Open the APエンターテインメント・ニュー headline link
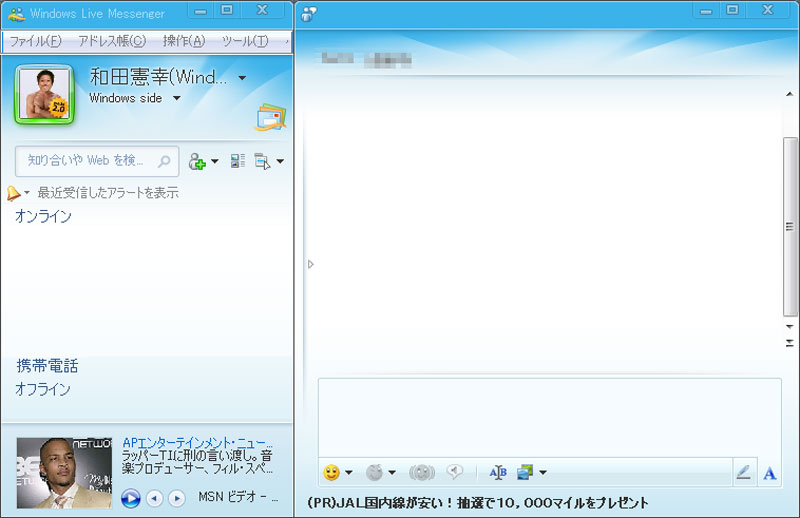Screen dimensions: 800x518 pyautogui.click(x=197, y=442)
